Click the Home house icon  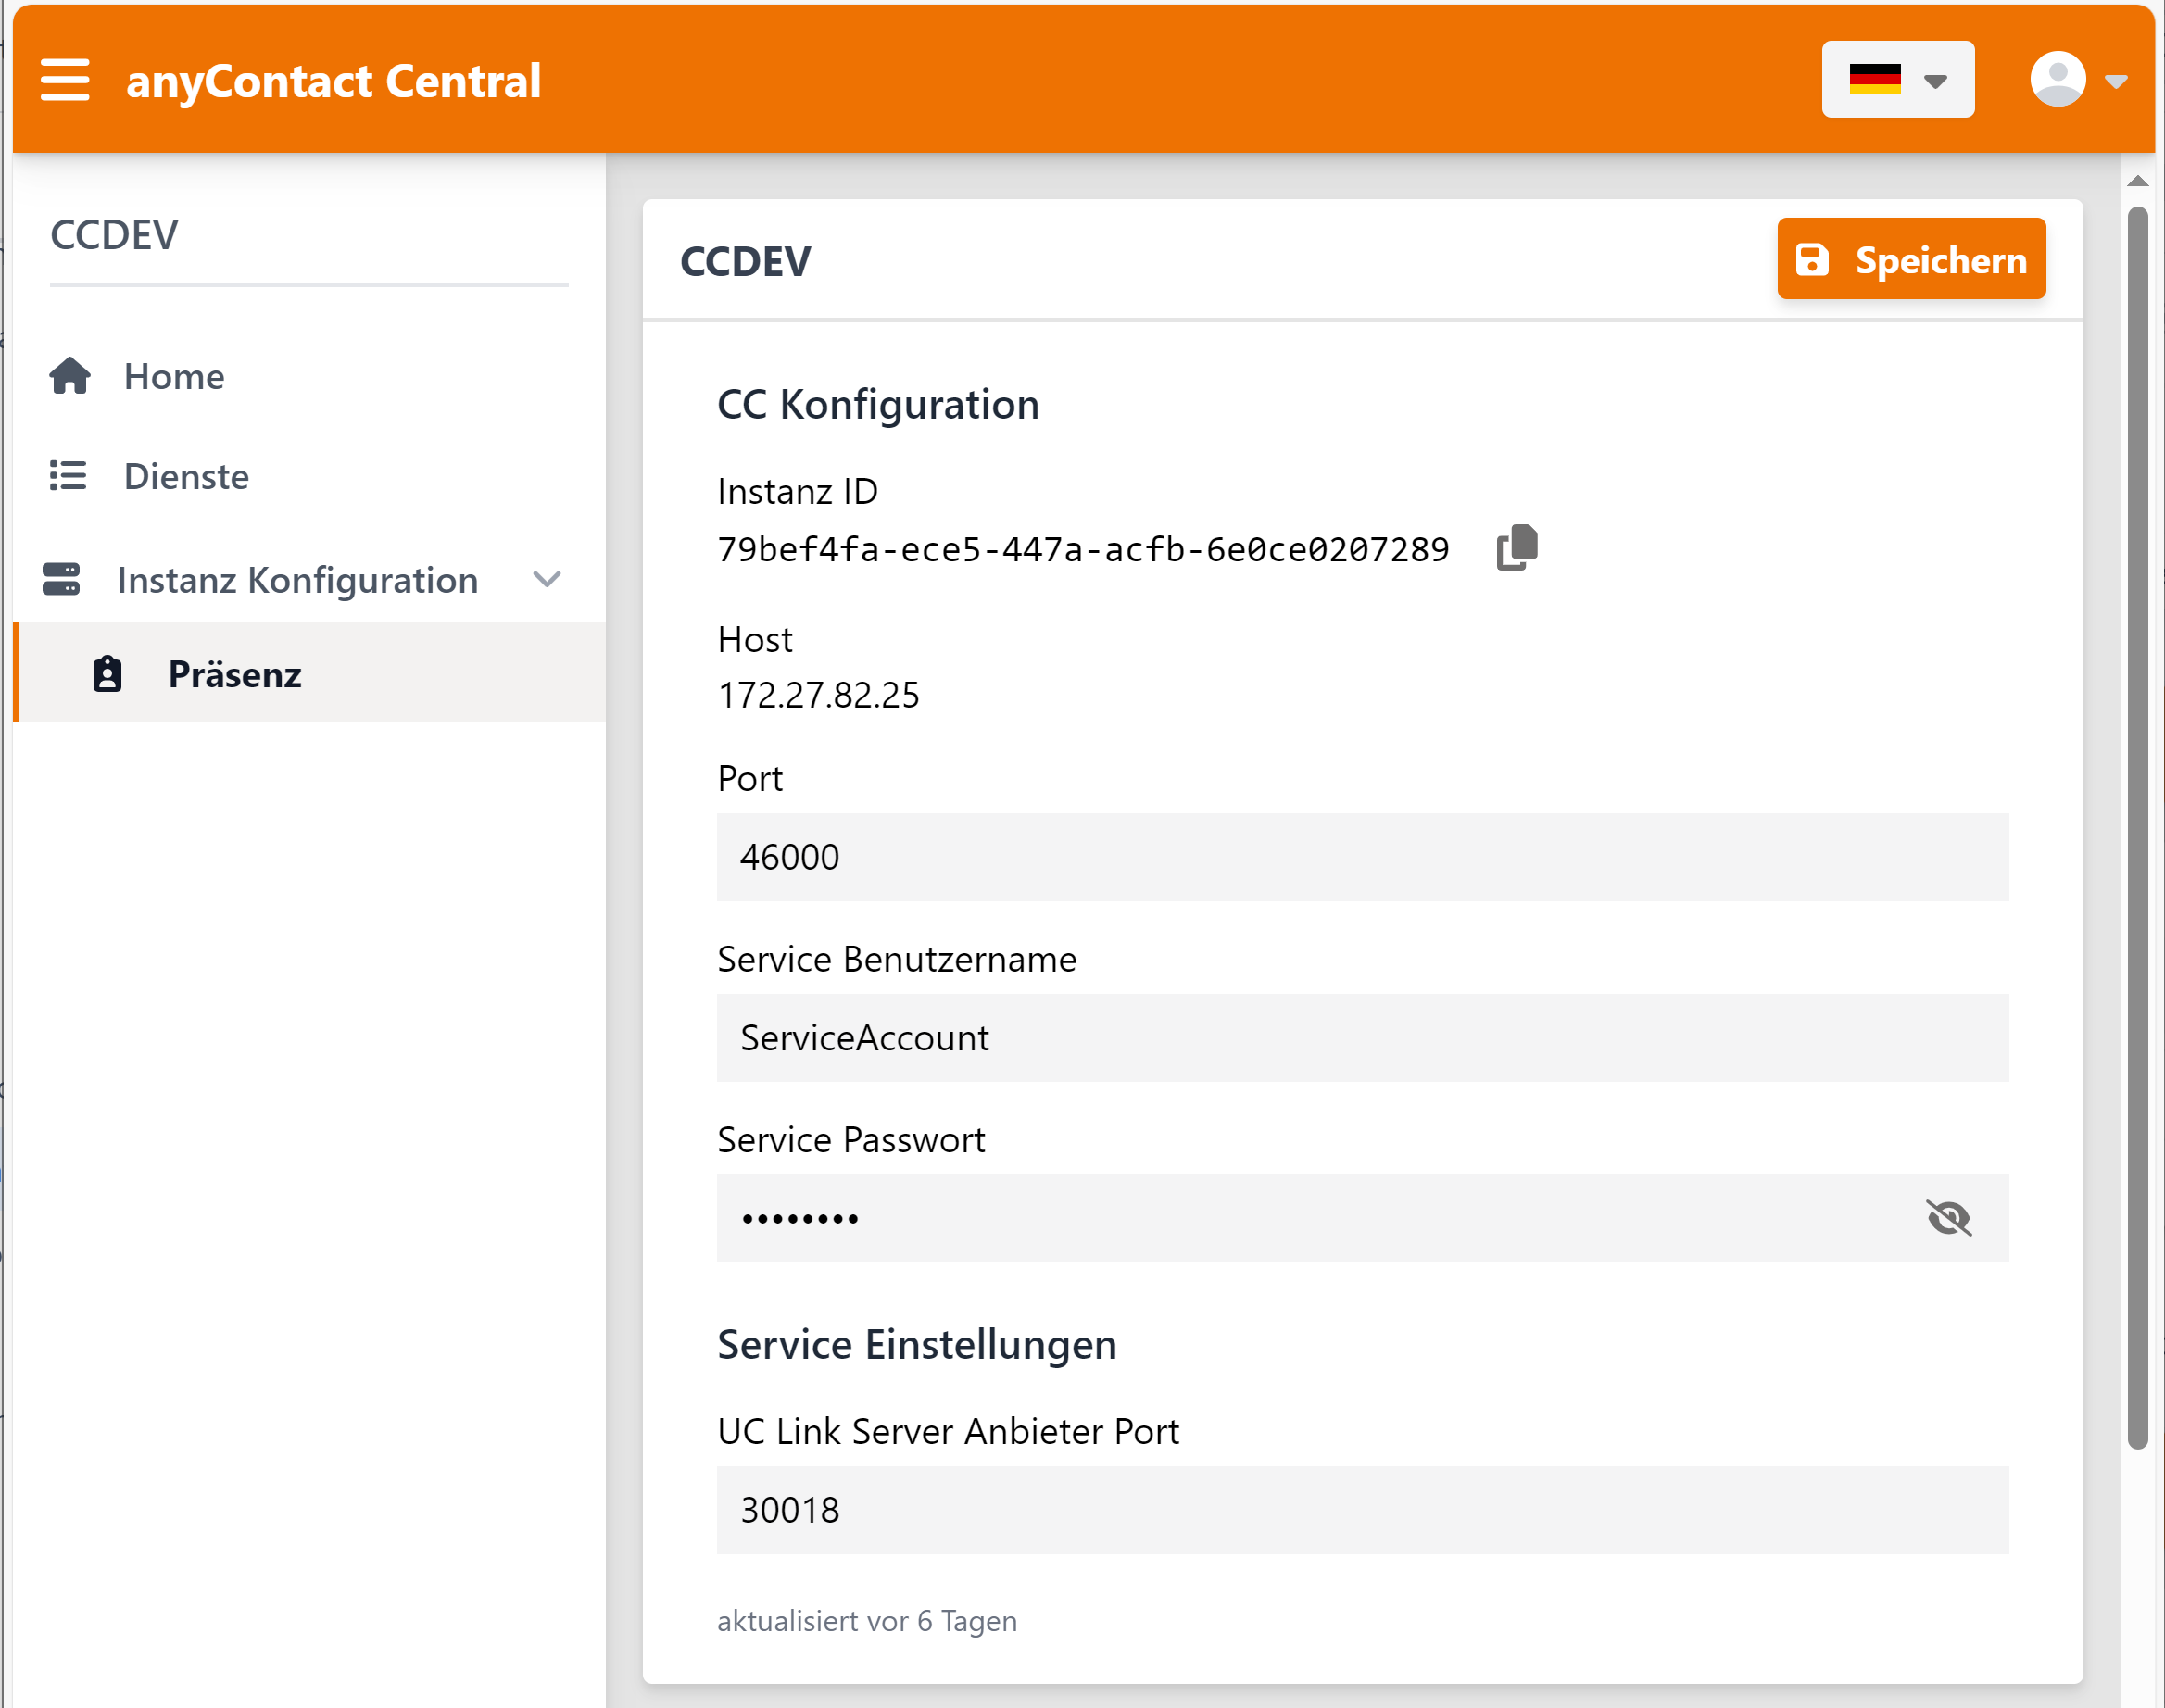coord(70,376)
